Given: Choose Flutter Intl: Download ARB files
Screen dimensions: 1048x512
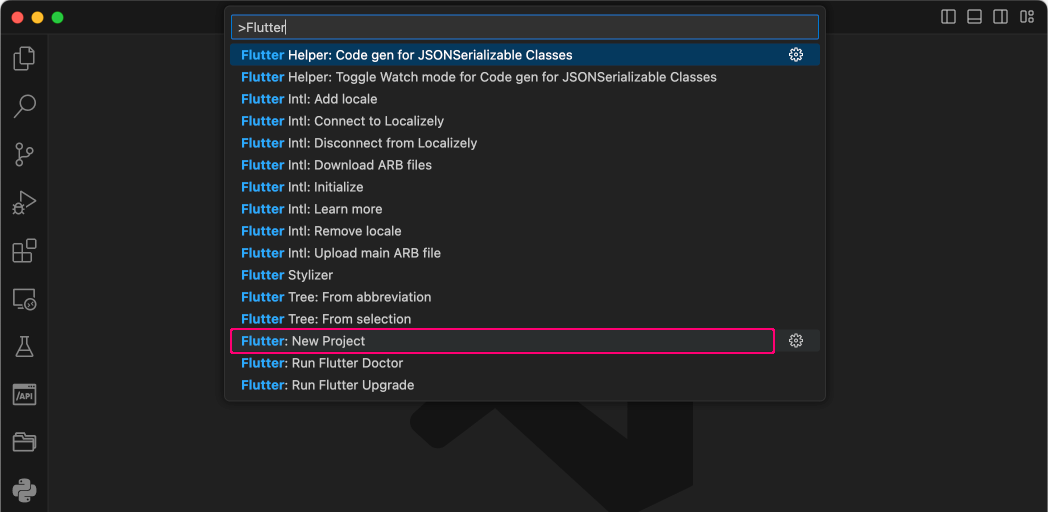Looking at the screenshot, I should click(x=525, y=165).
